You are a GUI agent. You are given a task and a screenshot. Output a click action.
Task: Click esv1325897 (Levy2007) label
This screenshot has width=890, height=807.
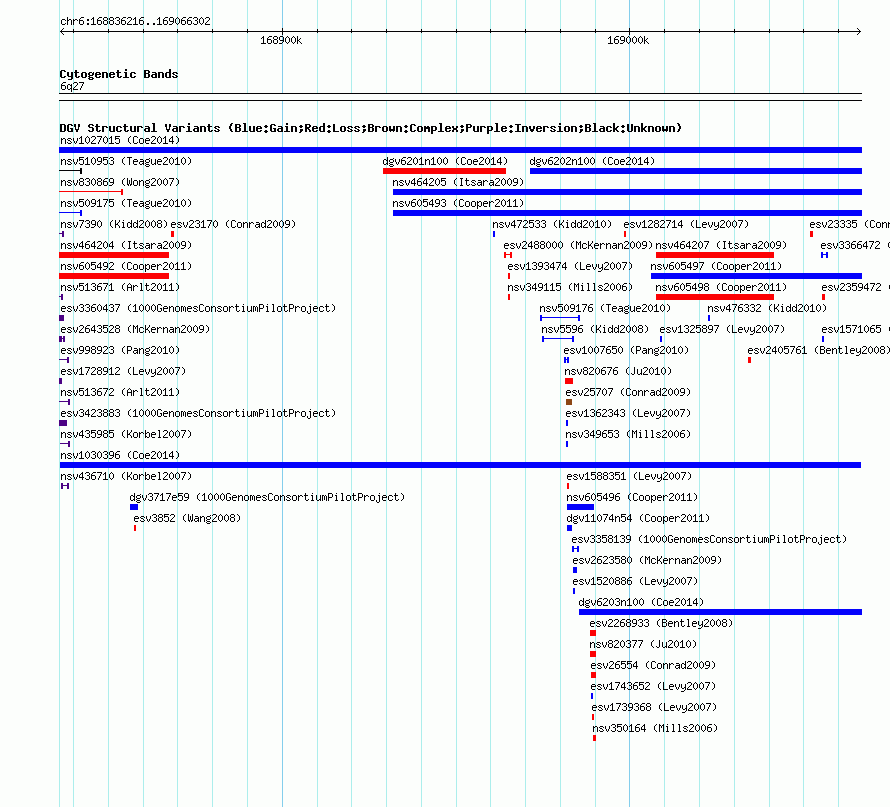(723, 329)
